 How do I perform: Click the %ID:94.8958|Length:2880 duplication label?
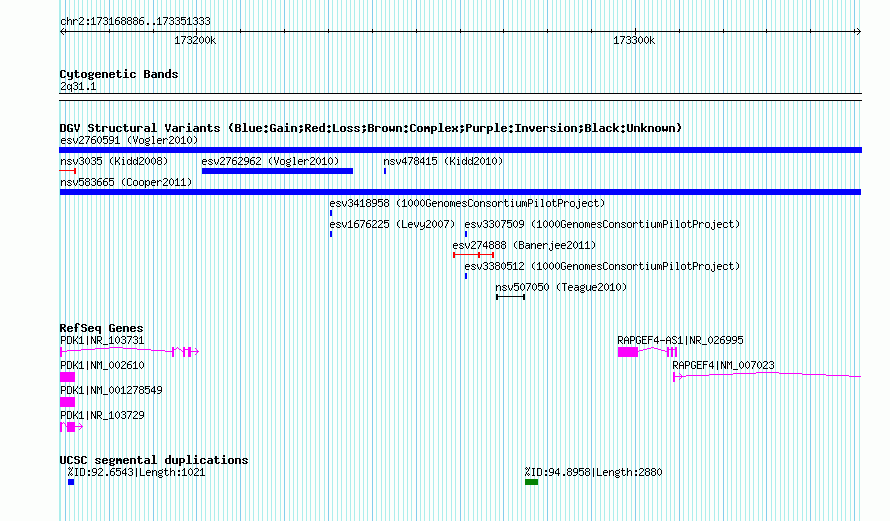pyautogui.click(x=593, y=472)
